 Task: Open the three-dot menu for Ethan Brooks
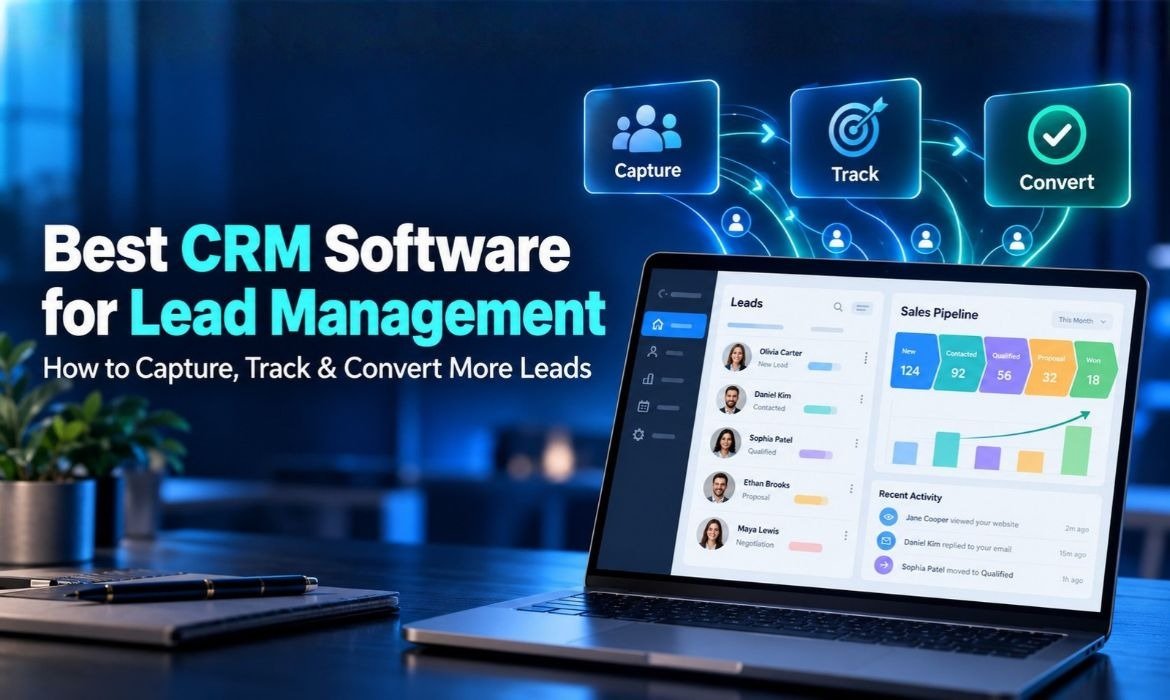click(x=851, y=489)
